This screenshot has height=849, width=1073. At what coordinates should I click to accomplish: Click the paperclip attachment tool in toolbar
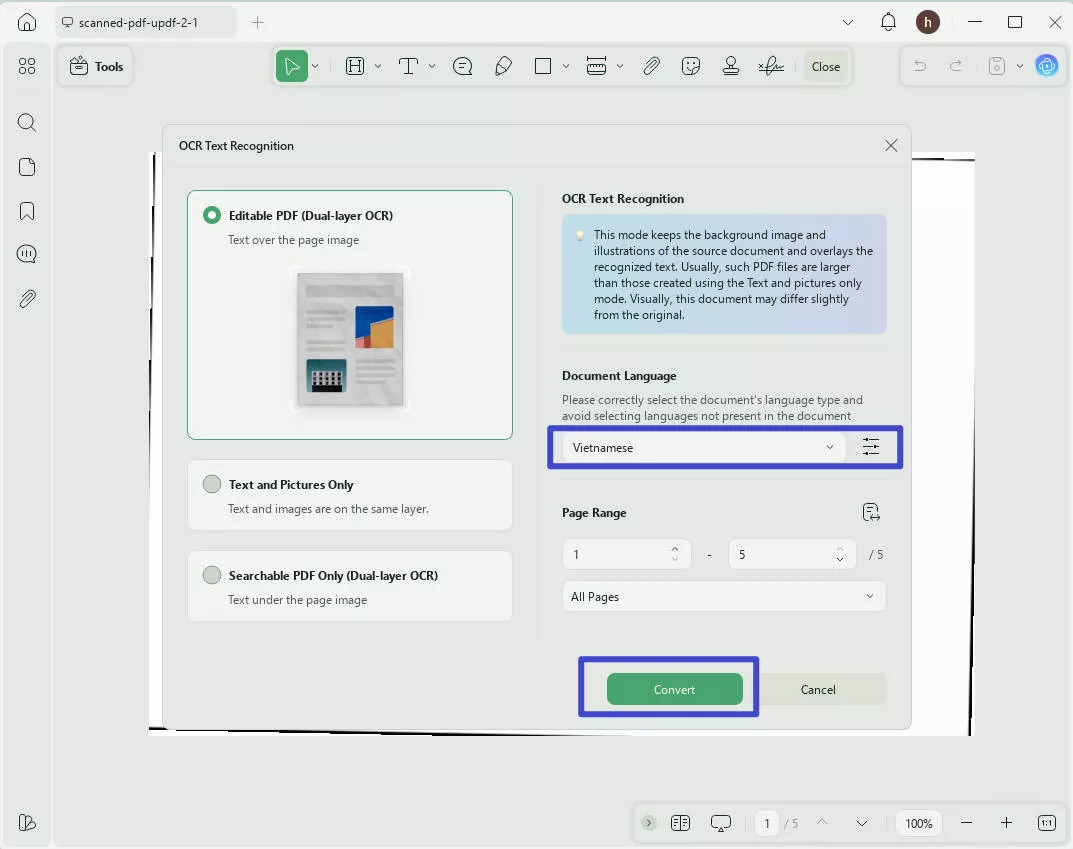651,66
